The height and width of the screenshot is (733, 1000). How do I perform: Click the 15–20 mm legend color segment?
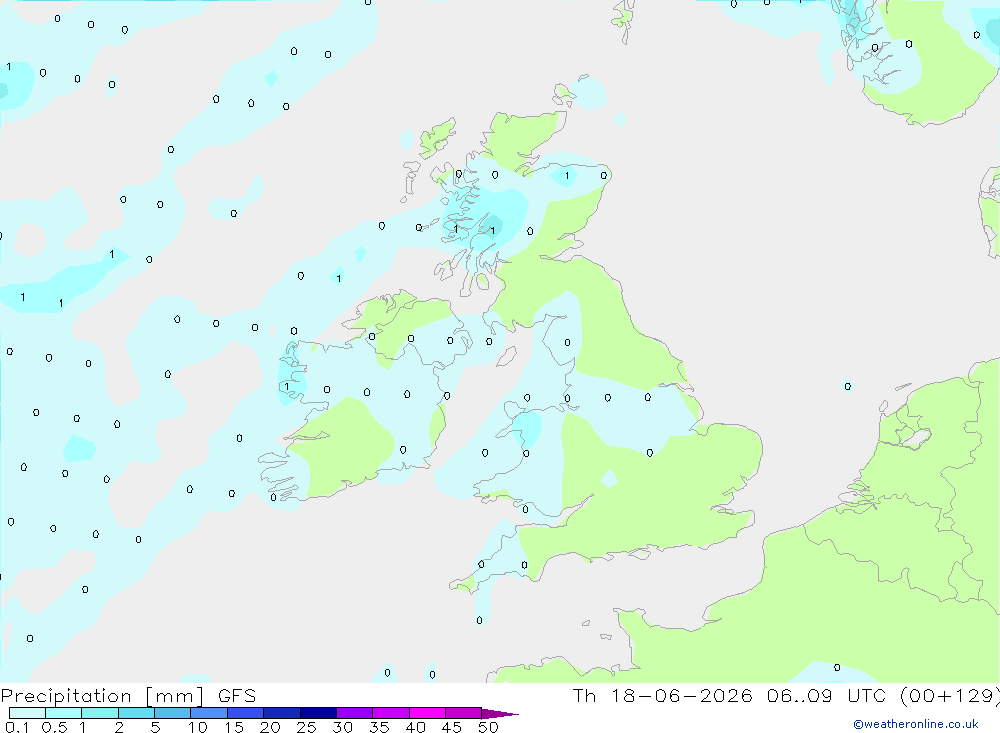(245, 713)
